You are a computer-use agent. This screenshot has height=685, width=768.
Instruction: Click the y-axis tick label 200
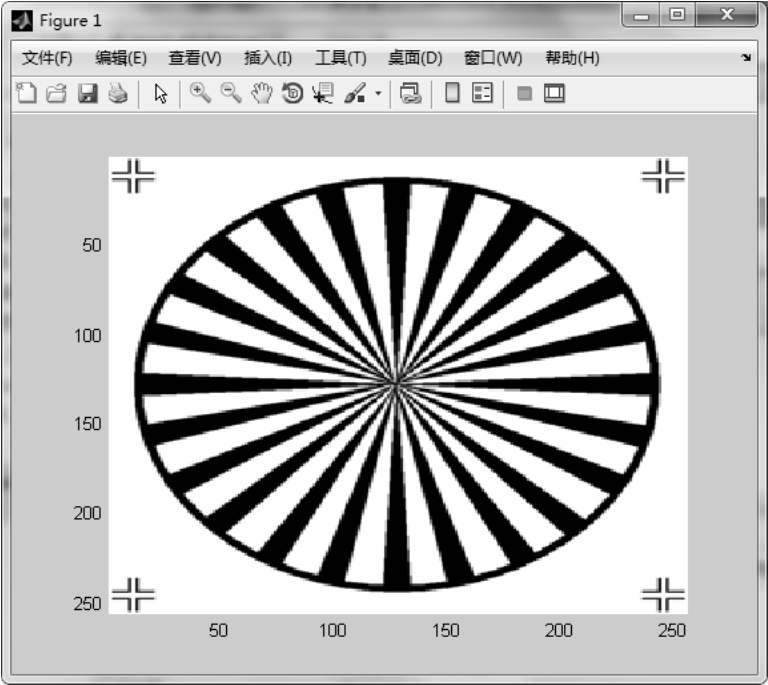point(88,513)
